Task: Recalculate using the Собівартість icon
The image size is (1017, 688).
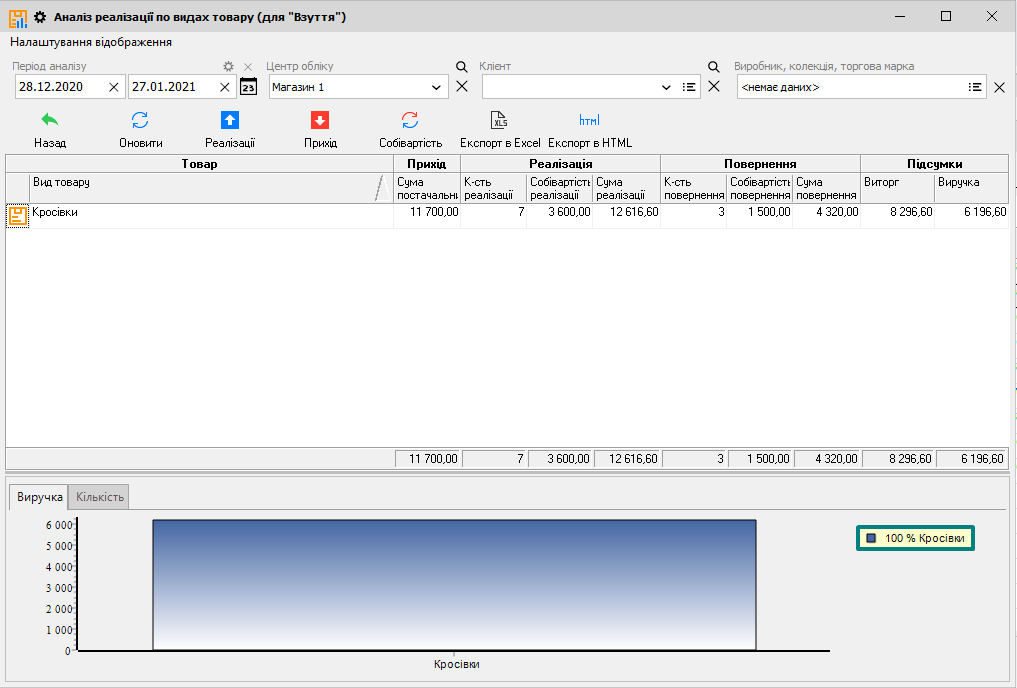Action: tap(410, 121)
